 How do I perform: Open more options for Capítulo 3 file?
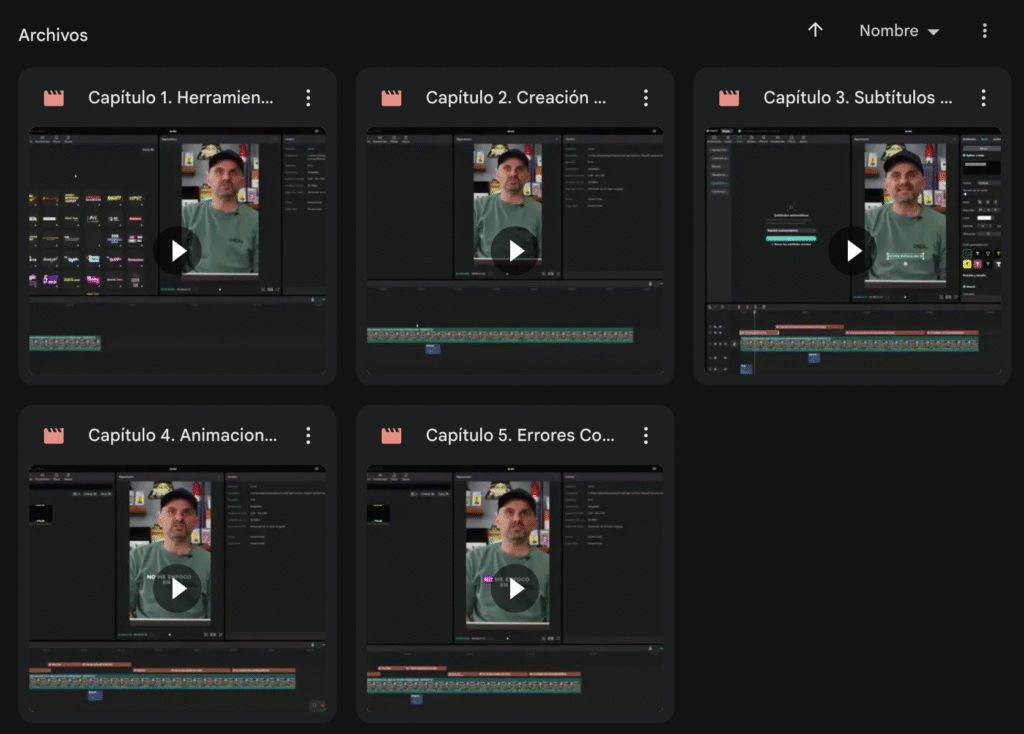(983, 98)
